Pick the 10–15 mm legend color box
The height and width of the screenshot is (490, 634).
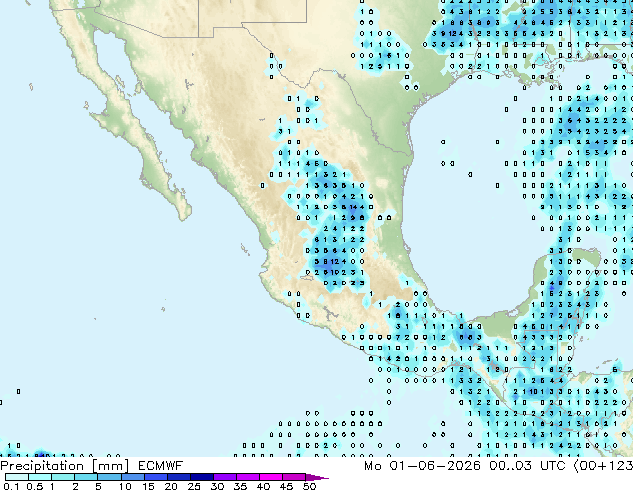click(x=133, y=477)
